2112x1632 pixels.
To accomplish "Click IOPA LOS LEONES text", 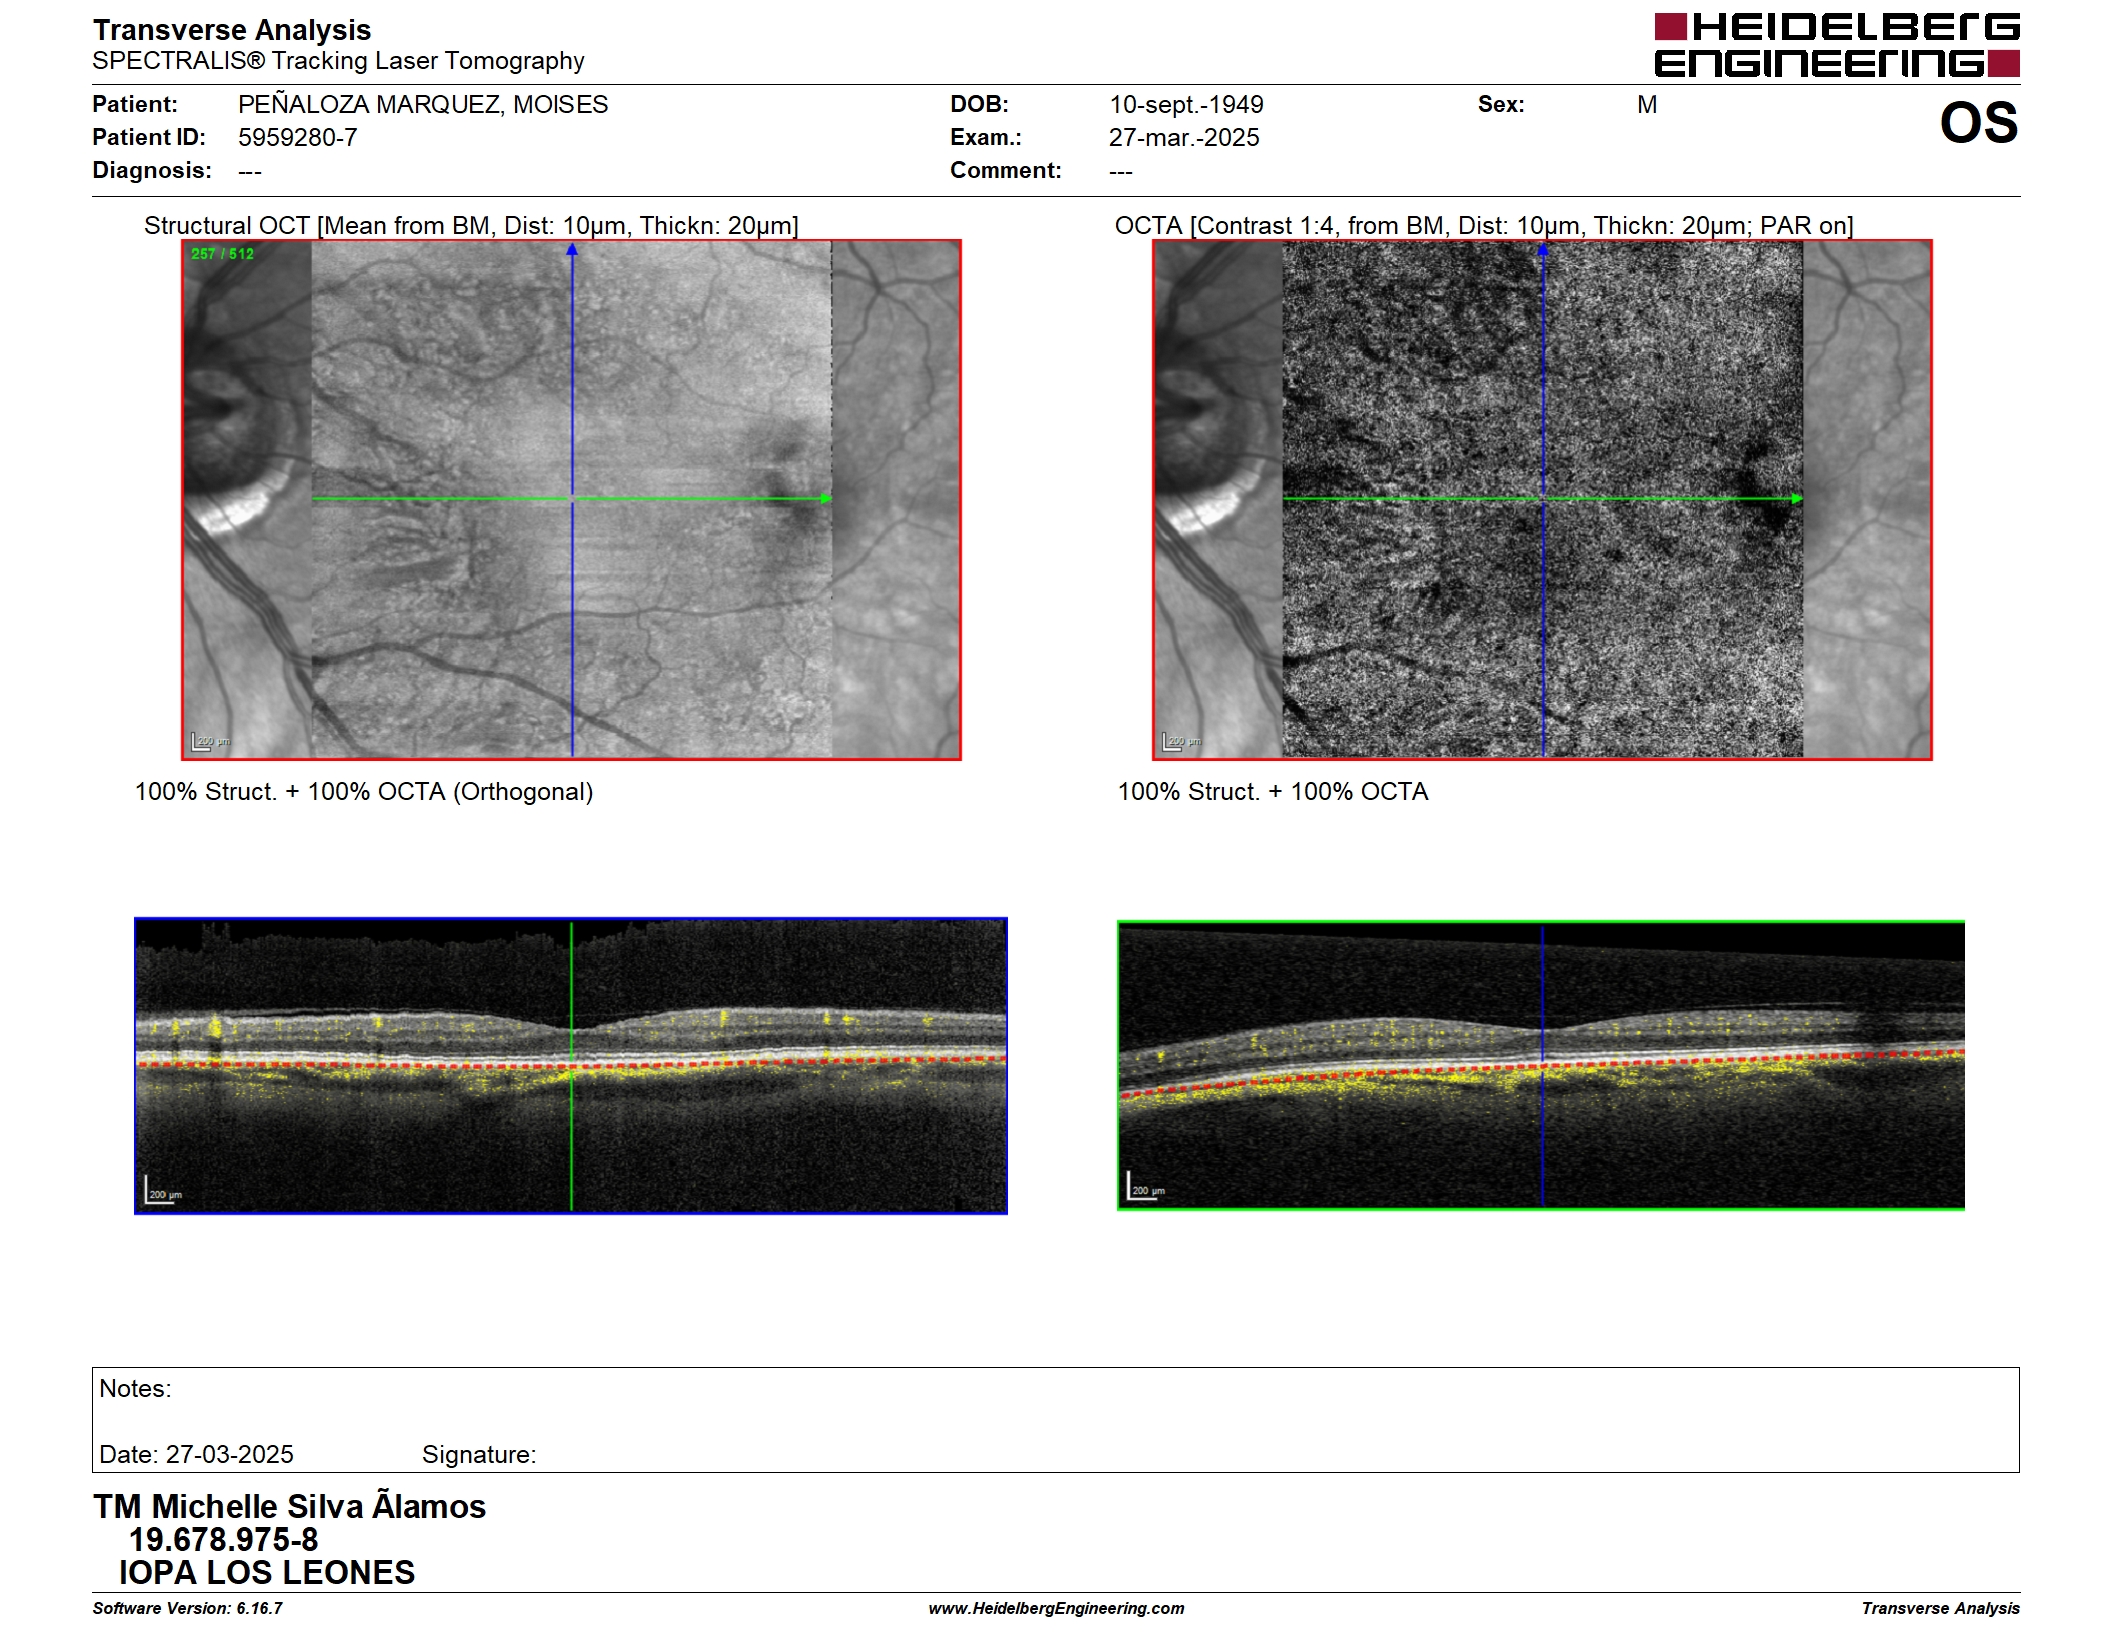I will pos(267,1572).
